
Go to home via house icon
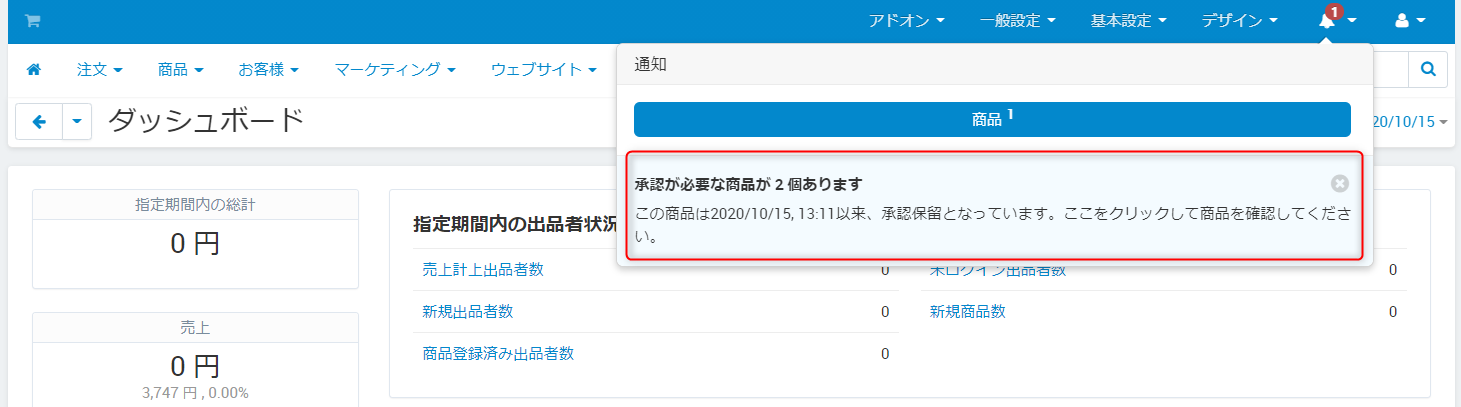pos(33,70)
